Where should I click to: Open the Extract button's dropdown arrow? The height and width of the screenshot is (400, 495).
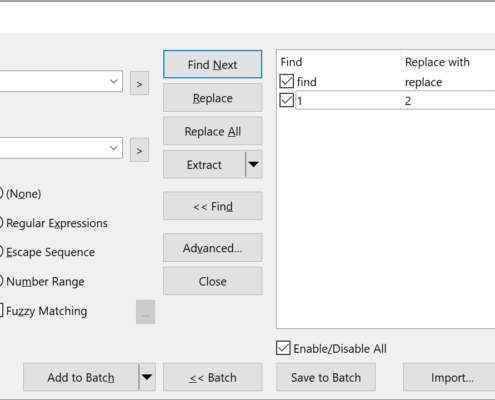pyautogui.click(x=254, y=164)
